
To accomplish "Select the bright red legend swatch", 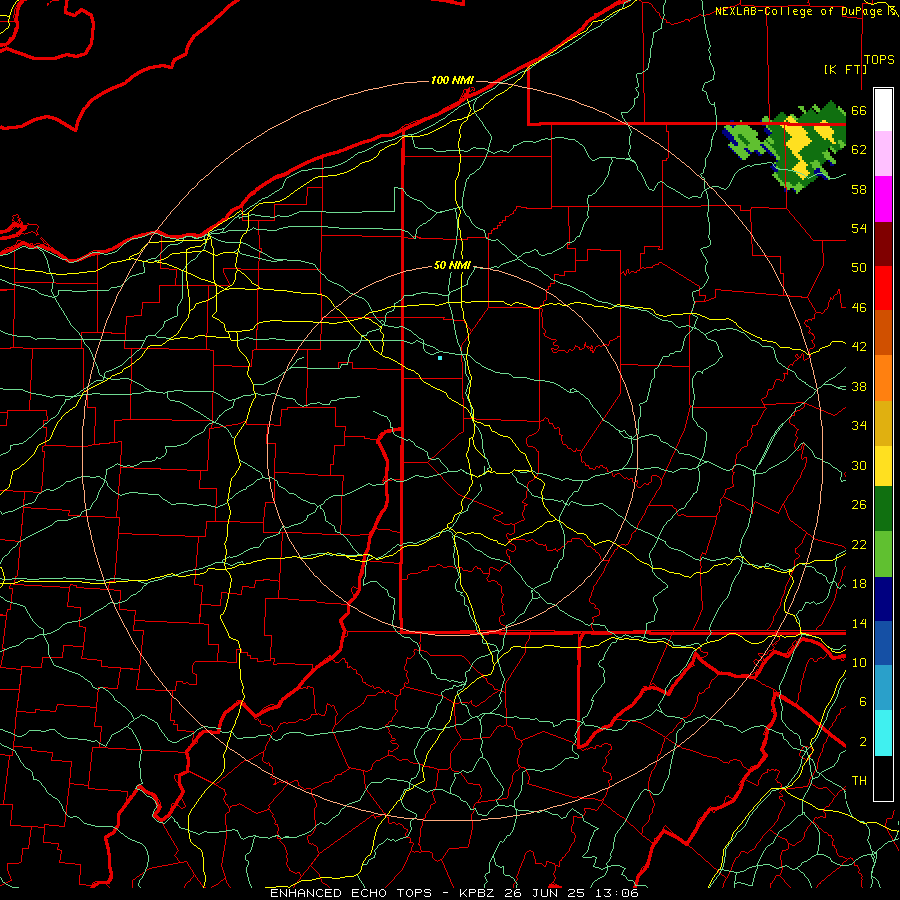I will point(883,288).
